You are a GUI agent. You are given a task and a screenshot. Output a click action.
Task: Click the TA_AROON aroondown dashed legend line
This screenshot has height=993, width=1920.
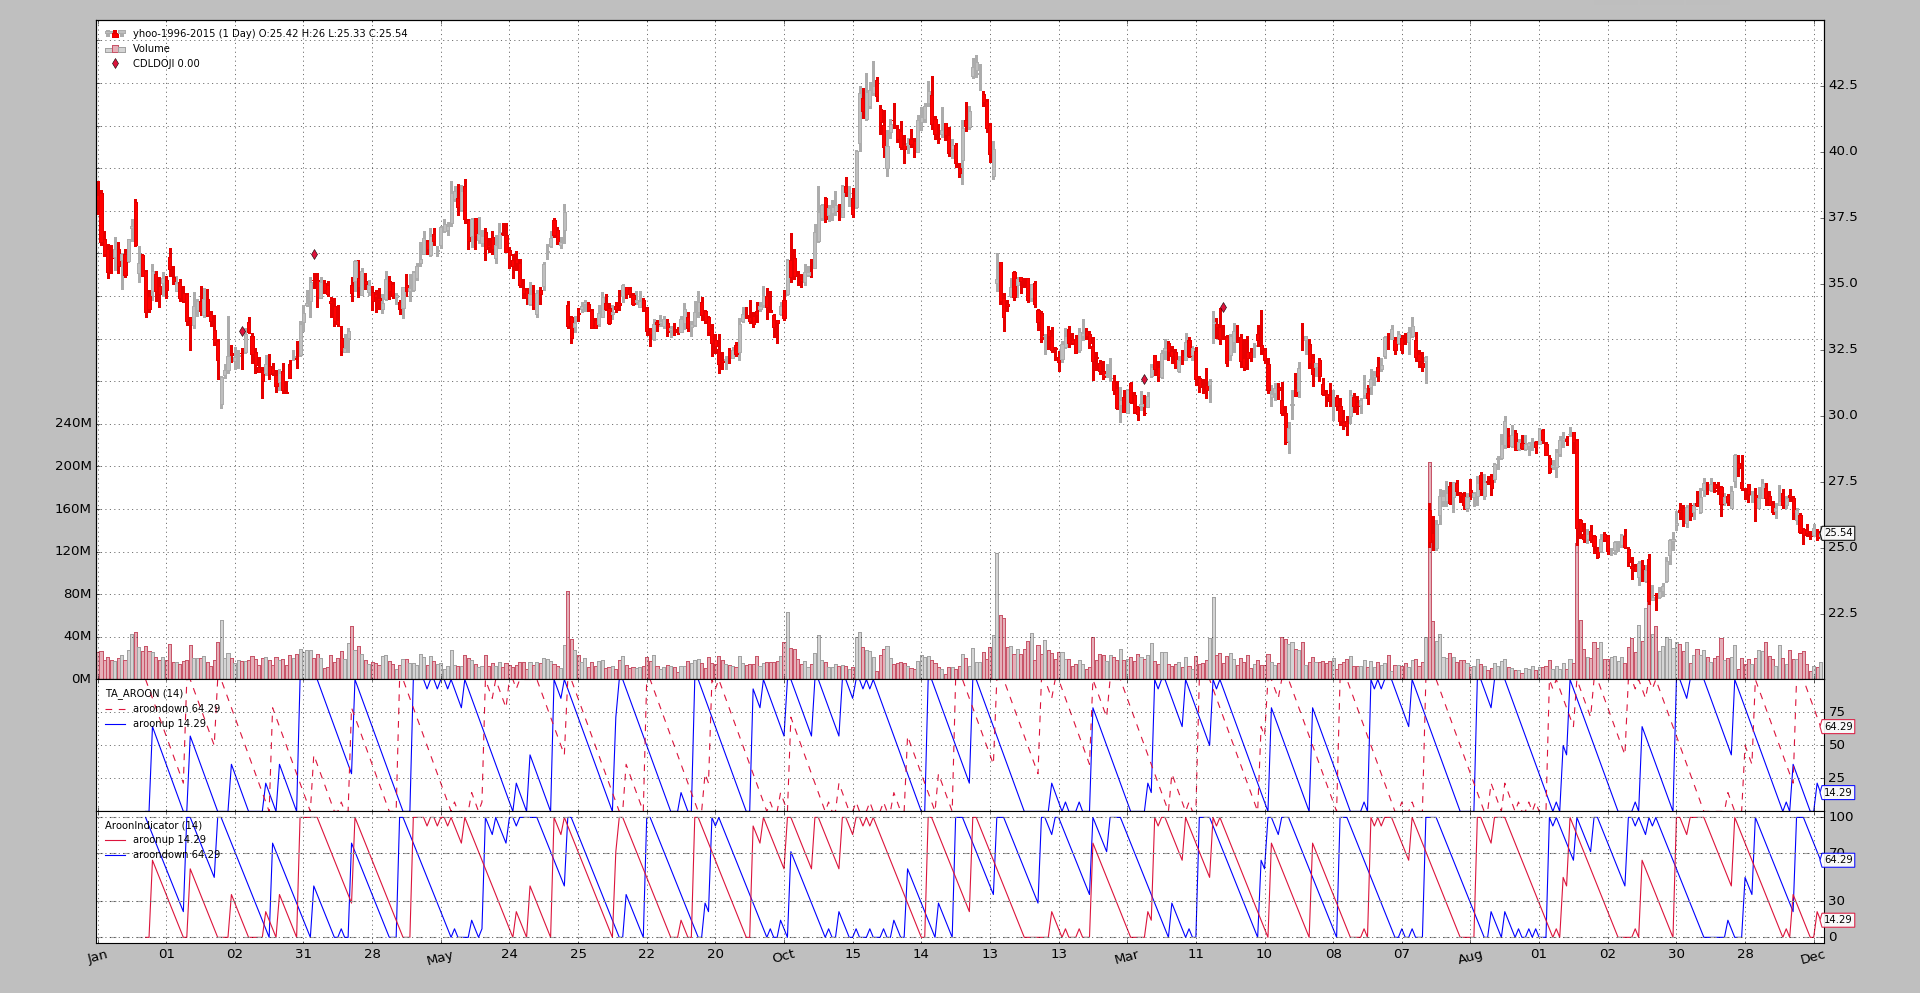click(x=116, y=709)
